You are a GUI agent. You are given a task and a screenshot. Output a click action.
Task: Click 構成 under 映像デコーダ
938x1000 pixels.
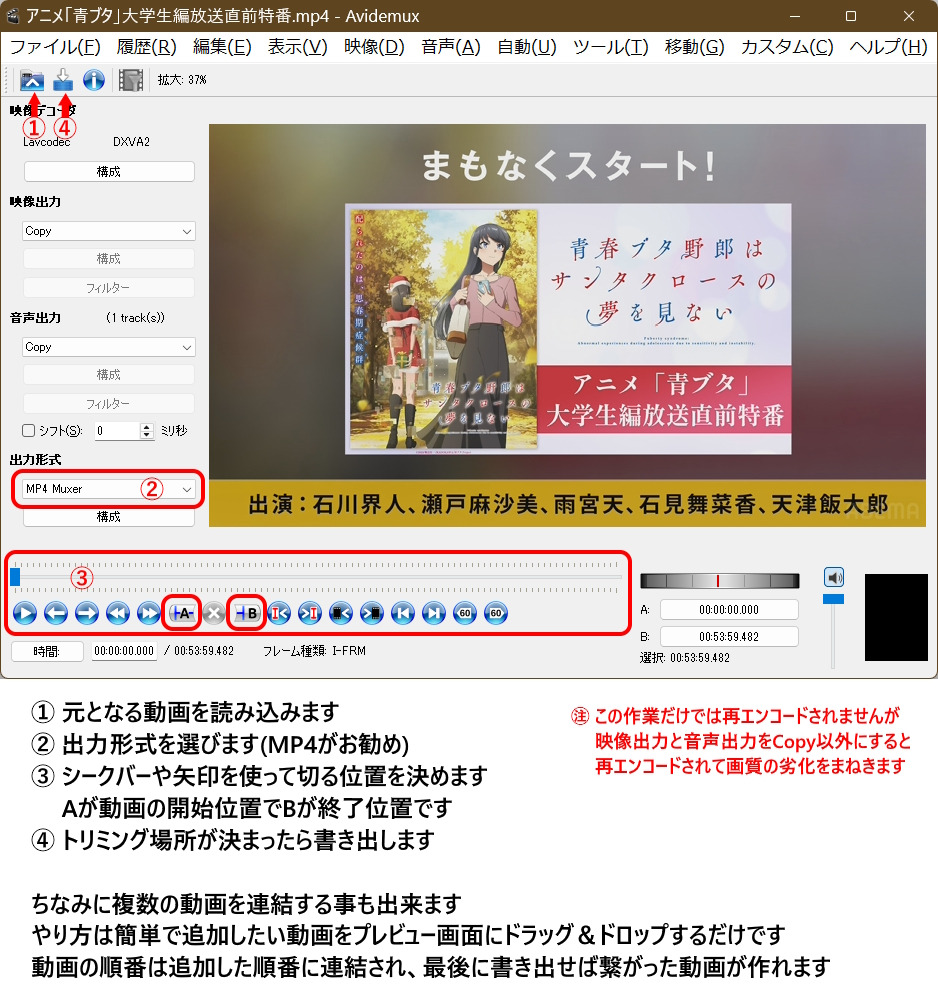point(109,172)
